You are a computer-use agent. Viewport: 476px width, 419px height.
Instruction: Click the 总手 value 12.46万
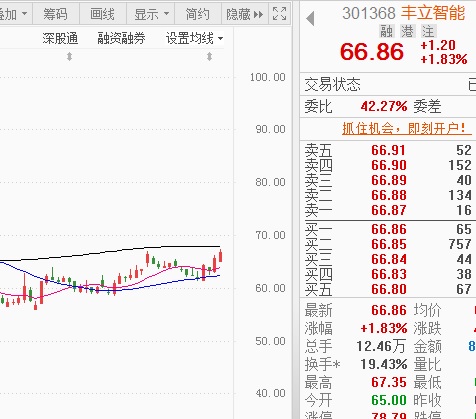(381, 346)
